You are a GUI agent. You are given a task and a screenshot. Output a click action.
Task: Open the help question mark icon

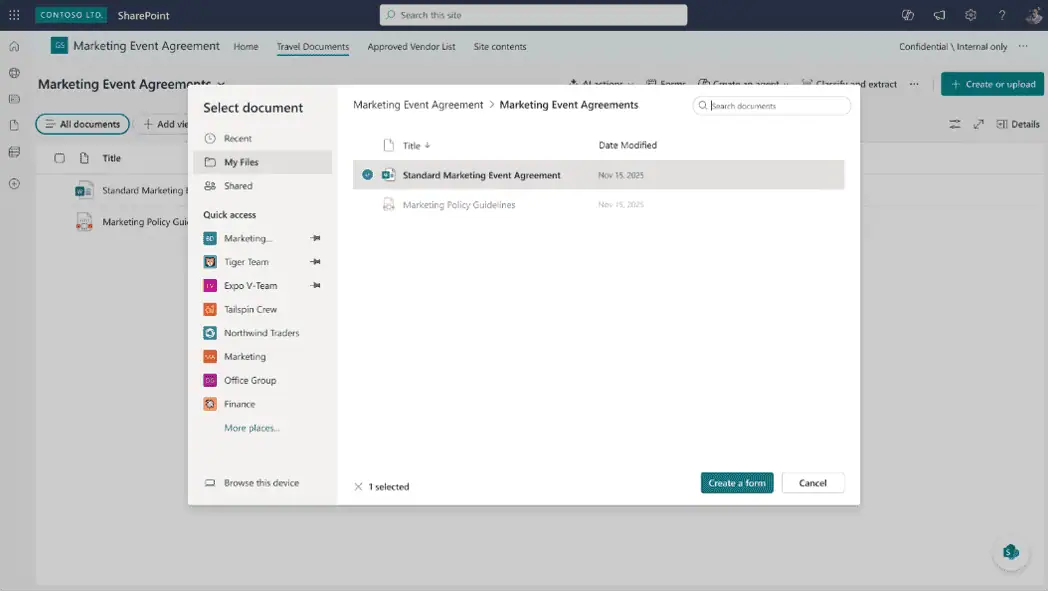point(1002,15)
